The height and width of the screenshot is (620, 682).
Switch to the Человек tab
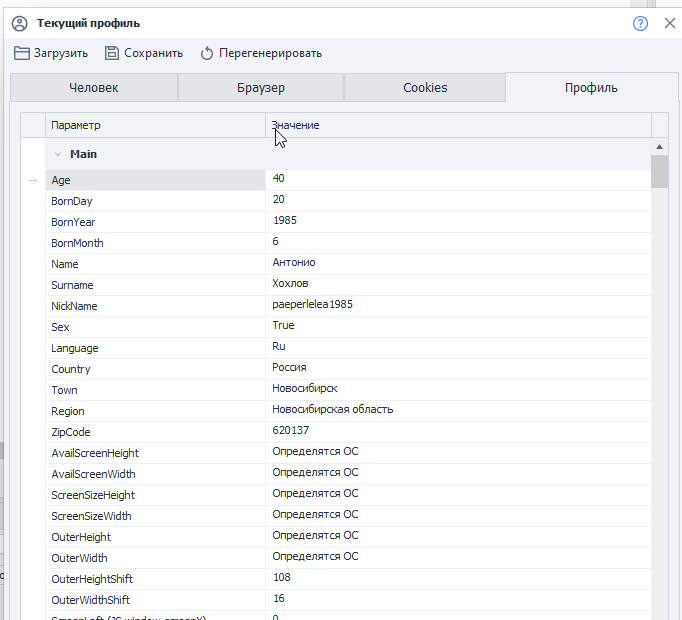[94, 88]
